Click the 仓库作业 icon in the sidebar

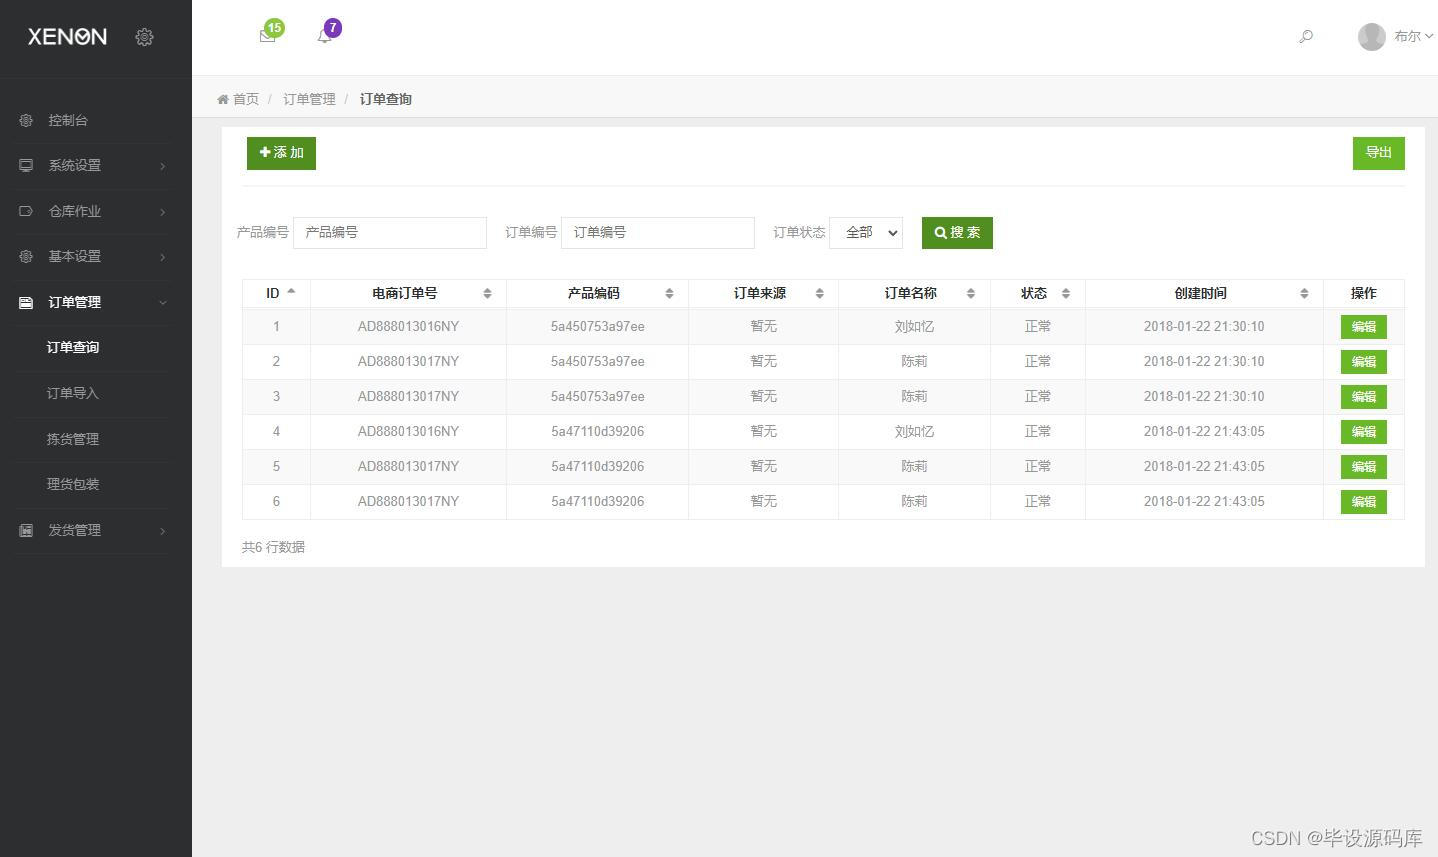[x=26, y=211]
